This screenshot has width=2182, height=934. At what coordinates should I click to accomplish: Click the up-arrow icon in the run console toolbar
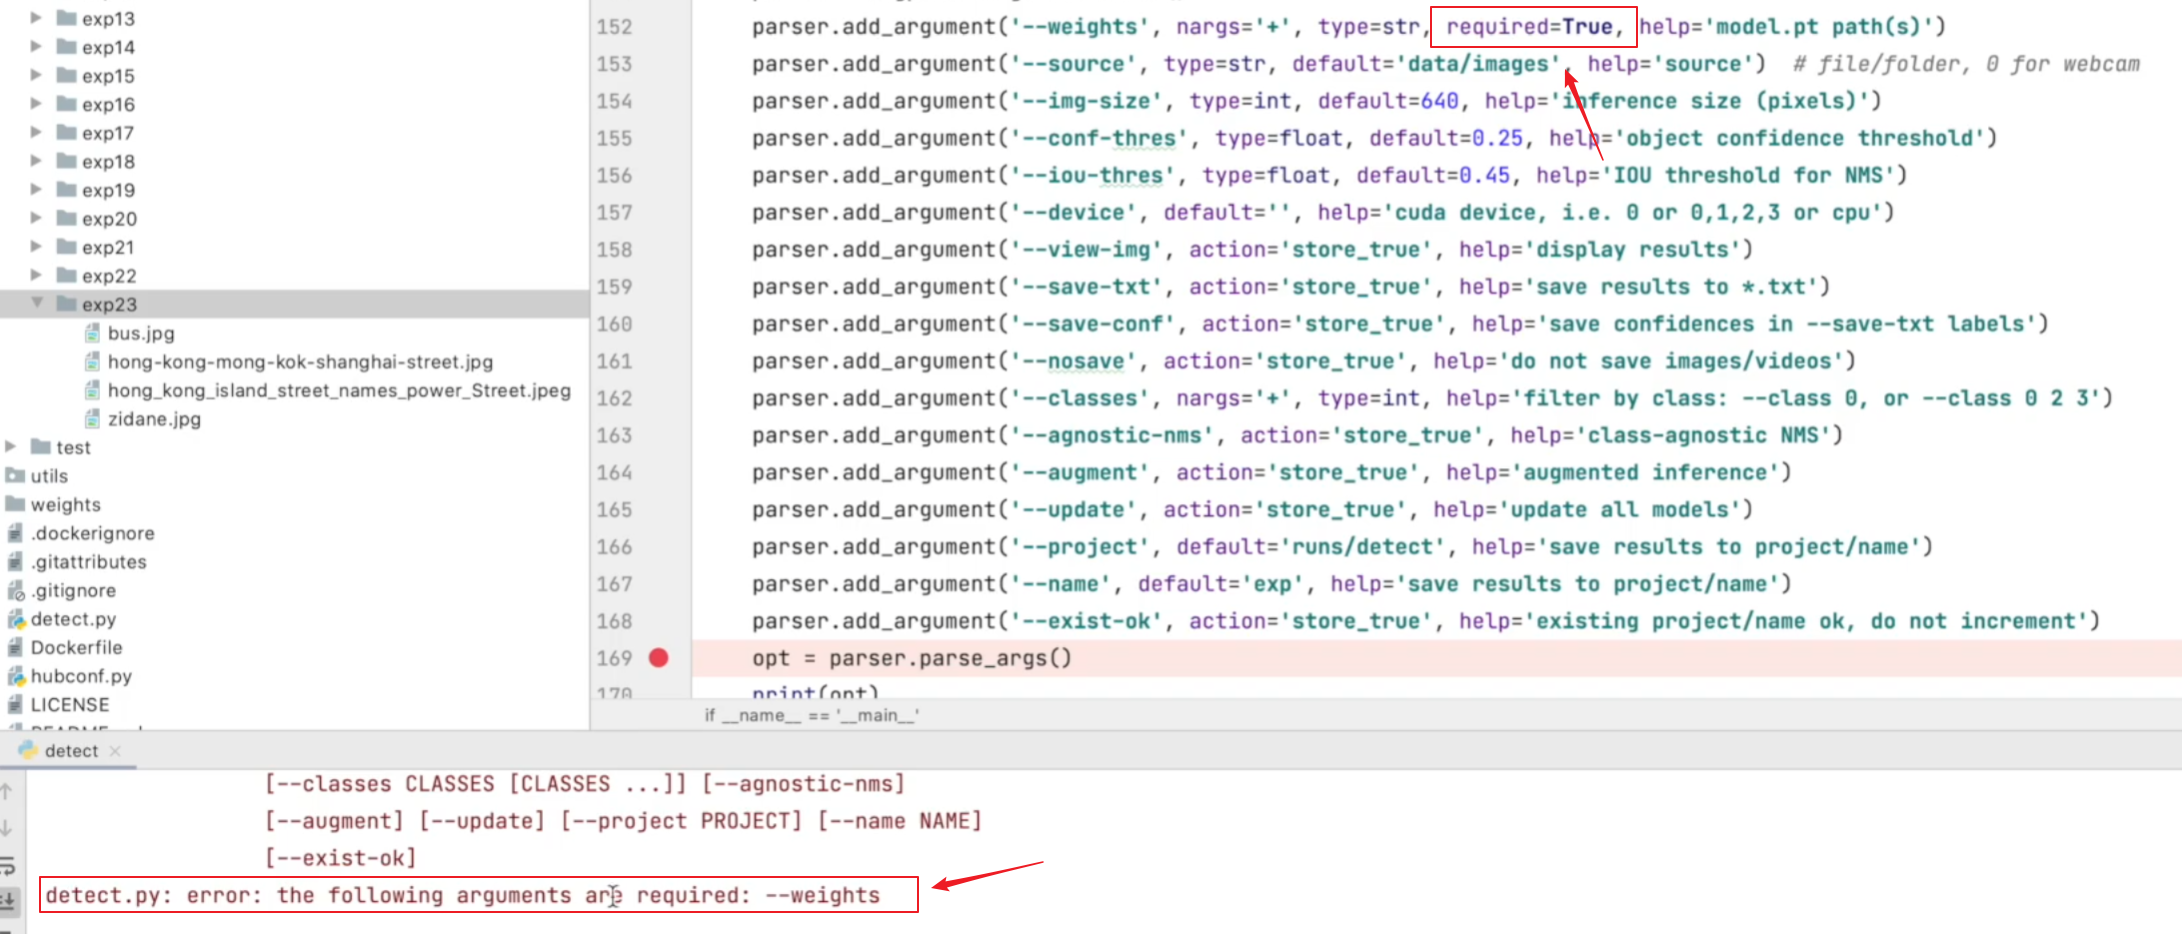point(7,791)
